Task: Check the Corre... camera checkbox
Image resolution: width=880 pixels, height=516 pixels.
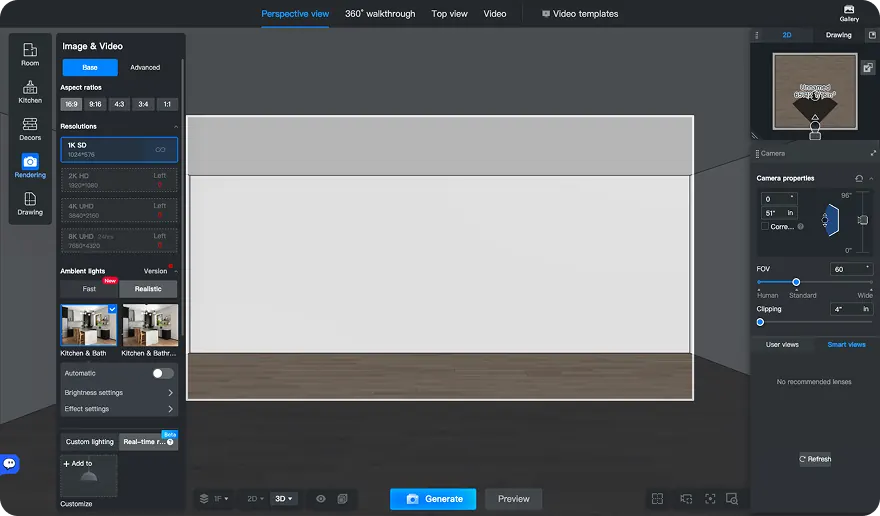Action: click(765, 227)
